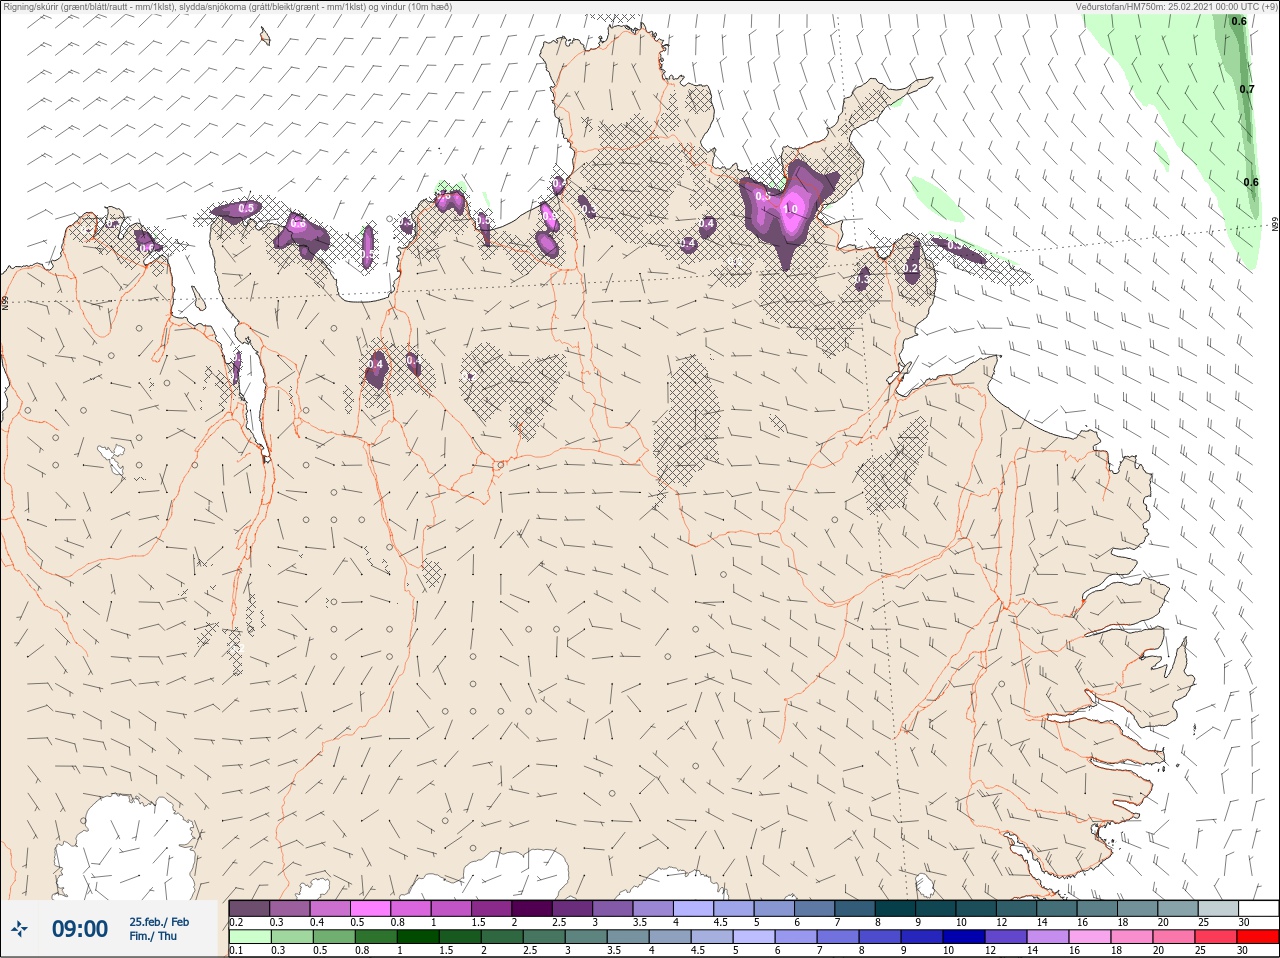
Task: Click the darkest purple swatch between 2 and 2.5
Action: [532, 908]
